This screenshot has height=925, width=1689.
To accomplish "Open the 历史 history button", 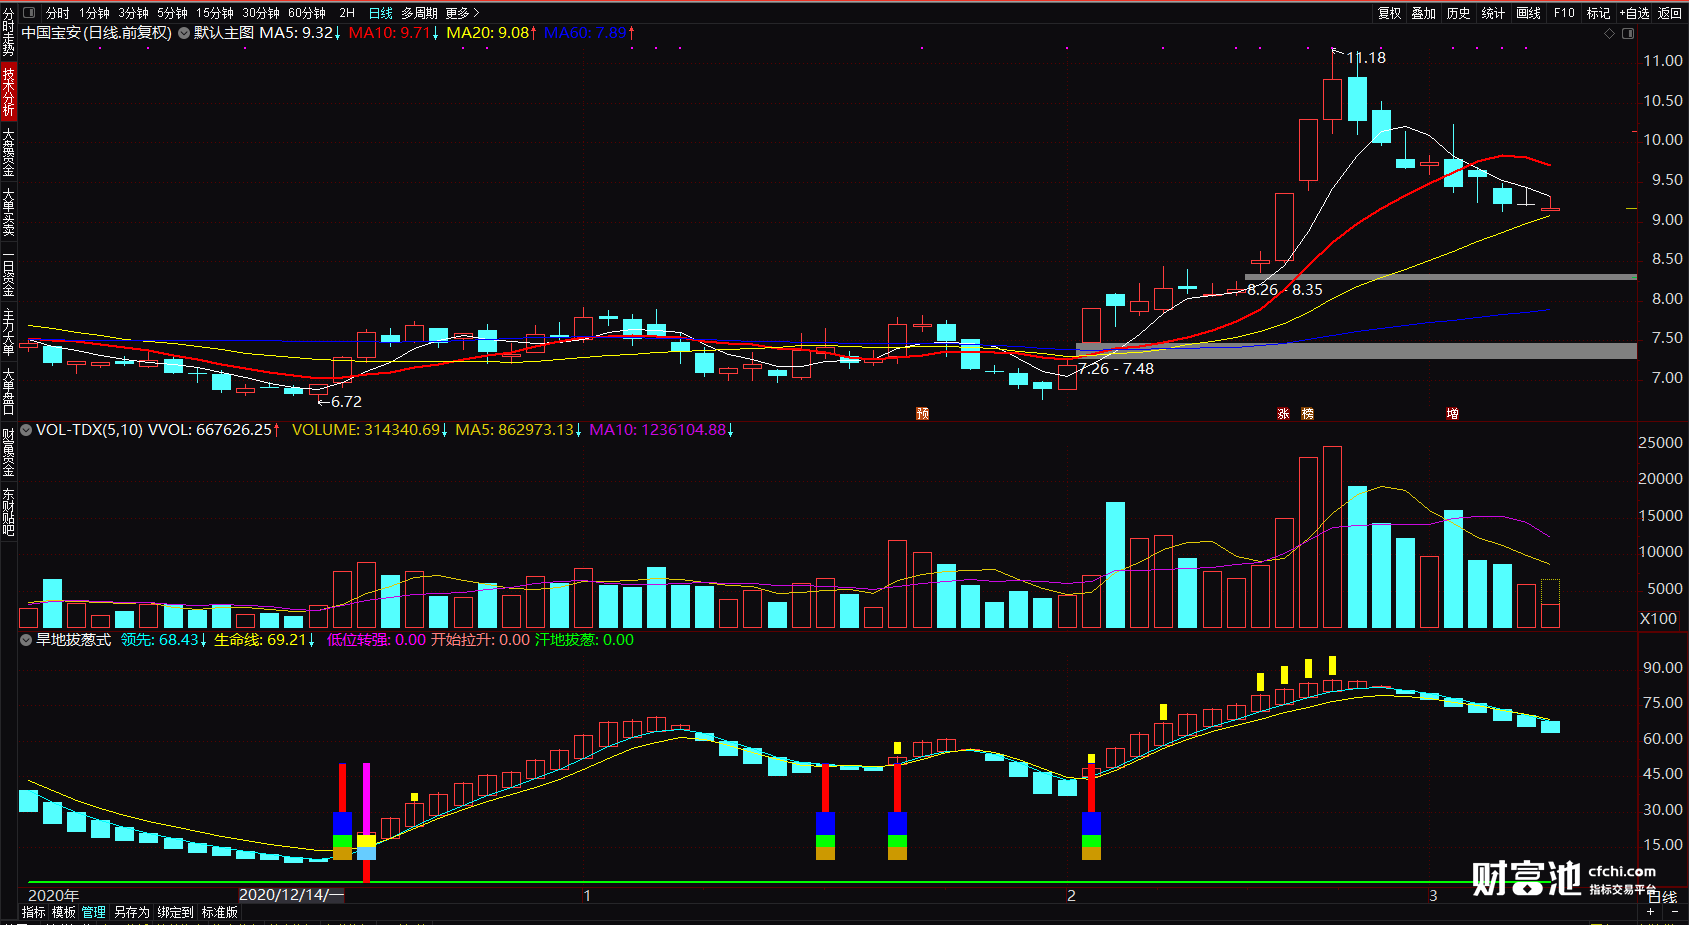I will pos(1459,13).
